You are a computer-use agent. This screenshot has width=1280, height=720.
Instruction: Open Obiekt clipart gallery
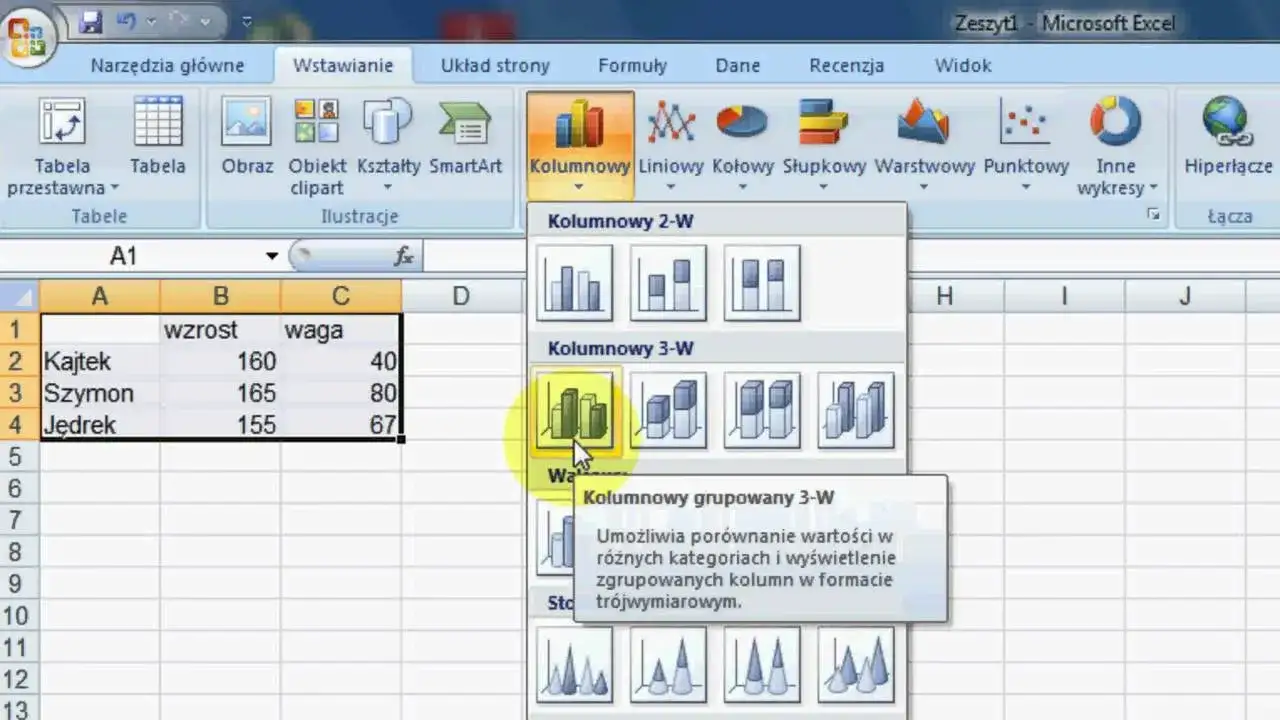coord(316,123)
